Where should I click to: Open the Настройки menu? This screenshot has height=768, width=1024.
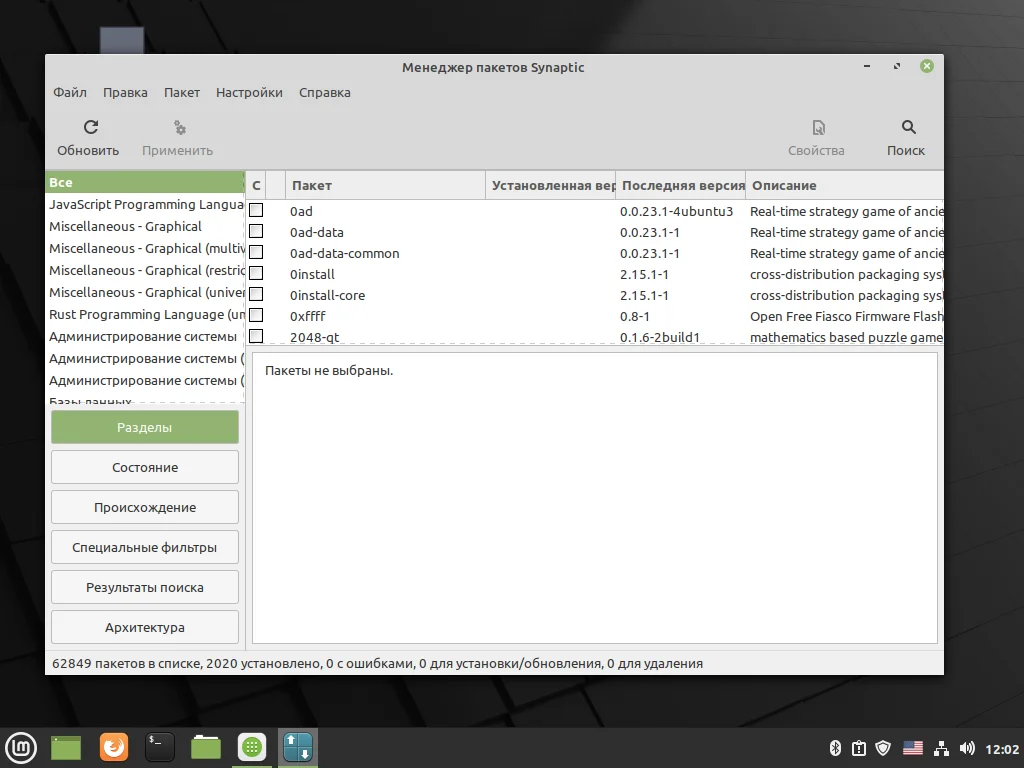coord(249,93)
